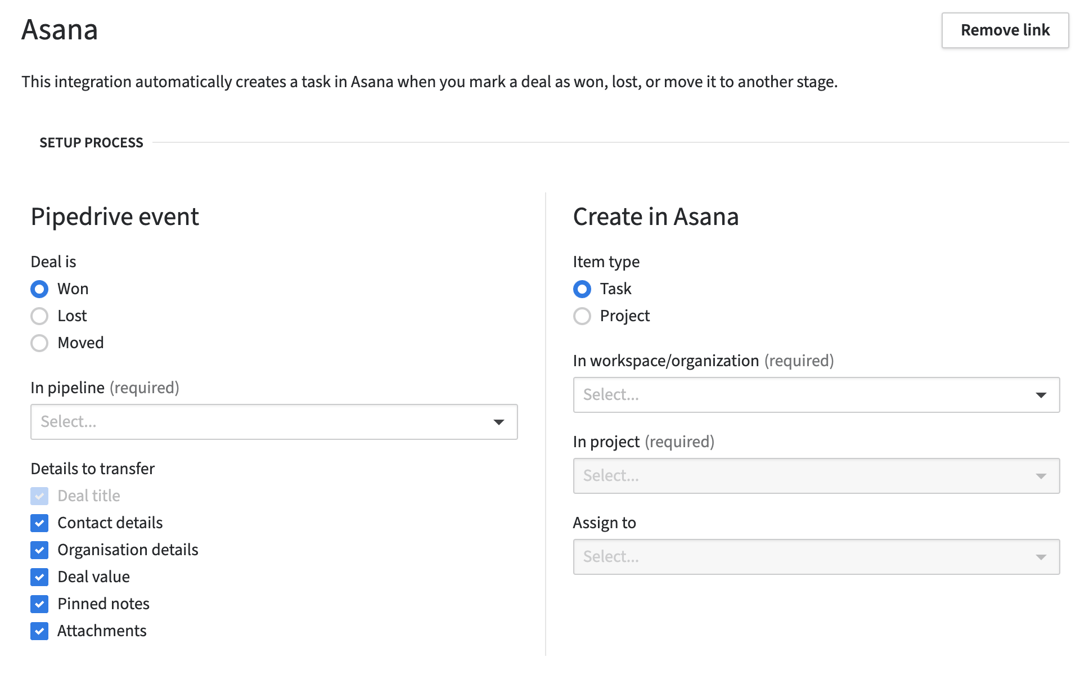This screenshot has width=1080, height=675.
Task: Click the Asana heading
Action: coord(59,30)
